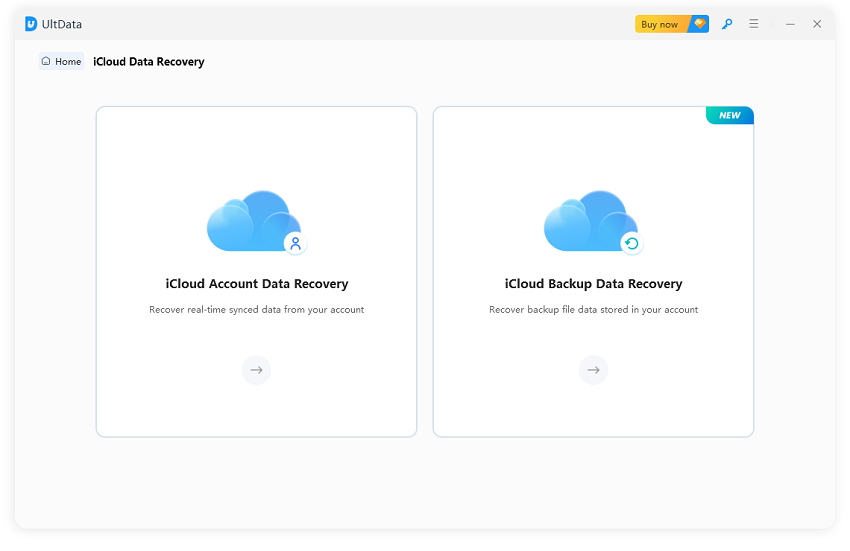Go back using the Home button
850x551 pixels.
click(x=61, y=61)
